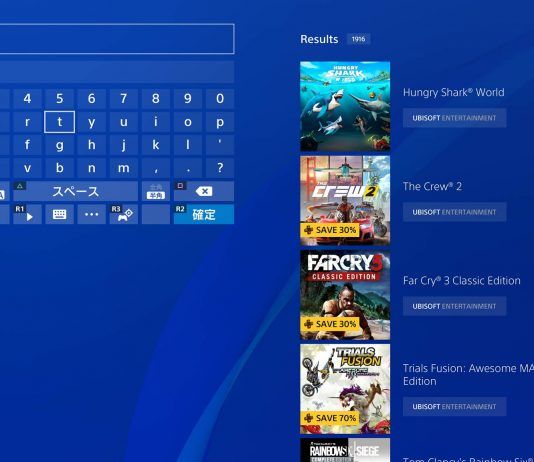Image resolution: width=534 pixels, height=462 pixels.
Task: Select the letter u key
Action: click(124, 122)
